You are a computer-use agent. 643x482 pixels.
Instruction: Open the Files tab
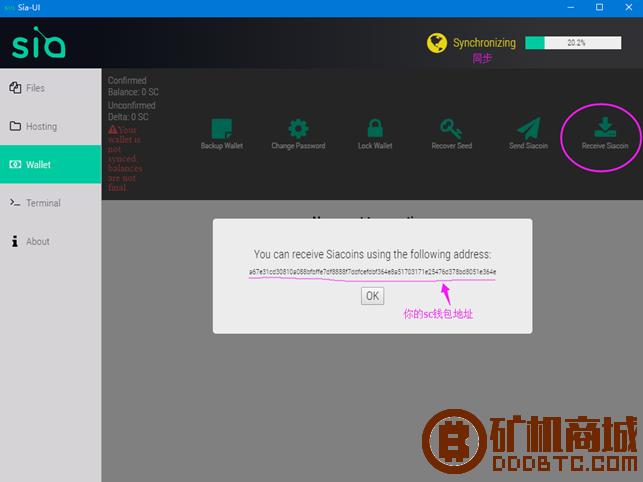coord(50,88)
